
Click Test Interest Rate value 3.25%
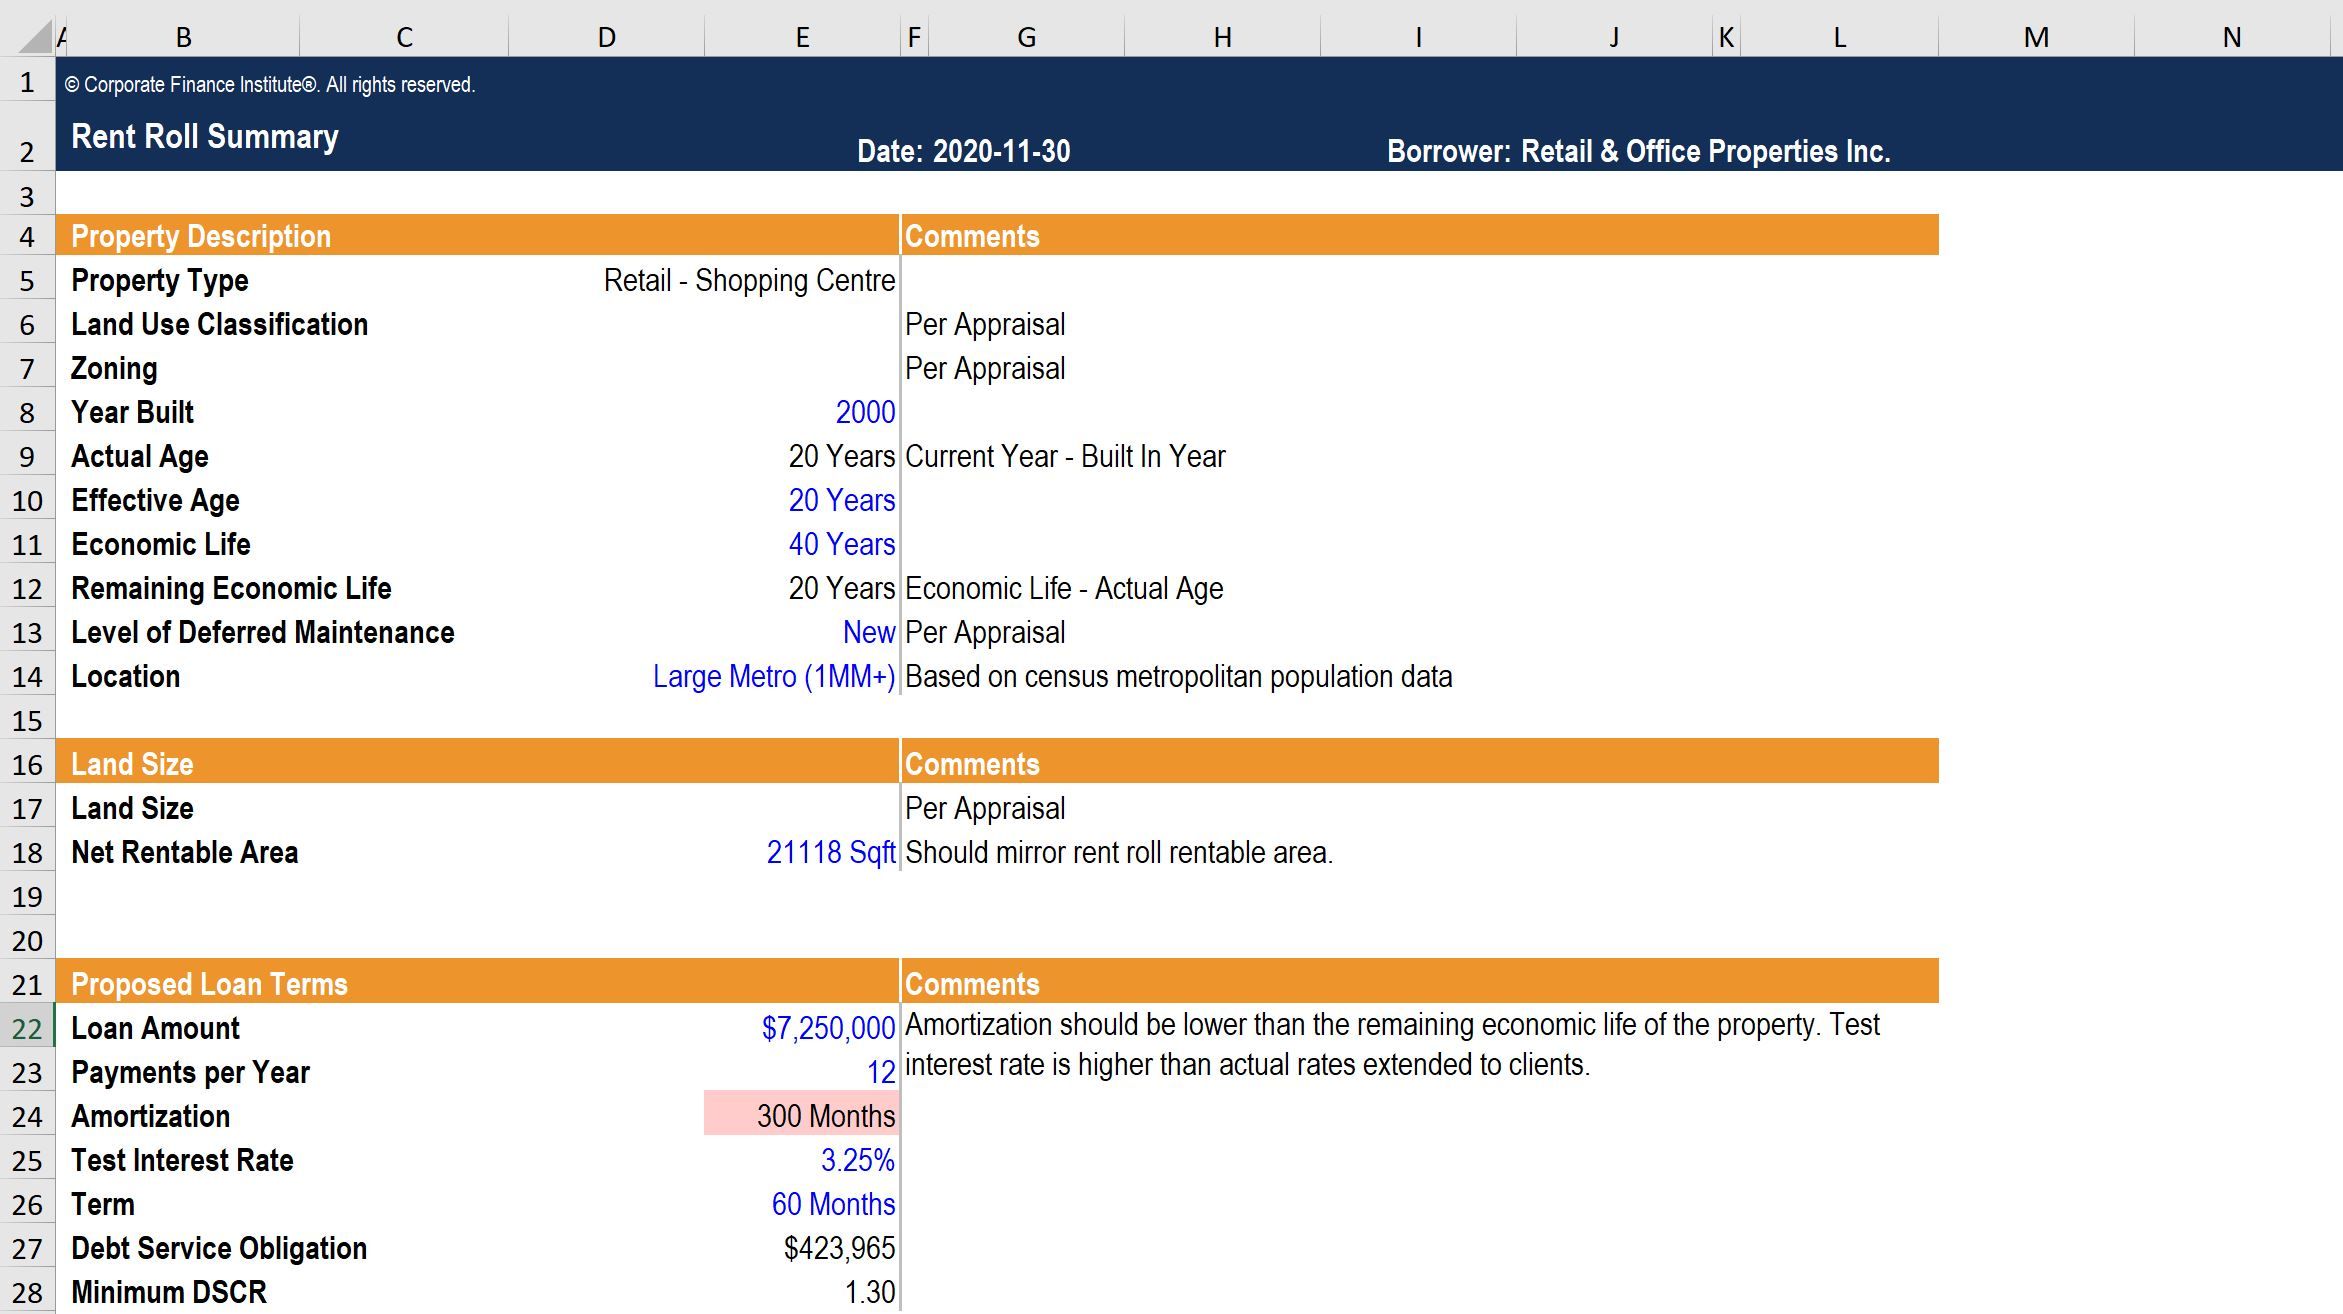coord(857,1160)
